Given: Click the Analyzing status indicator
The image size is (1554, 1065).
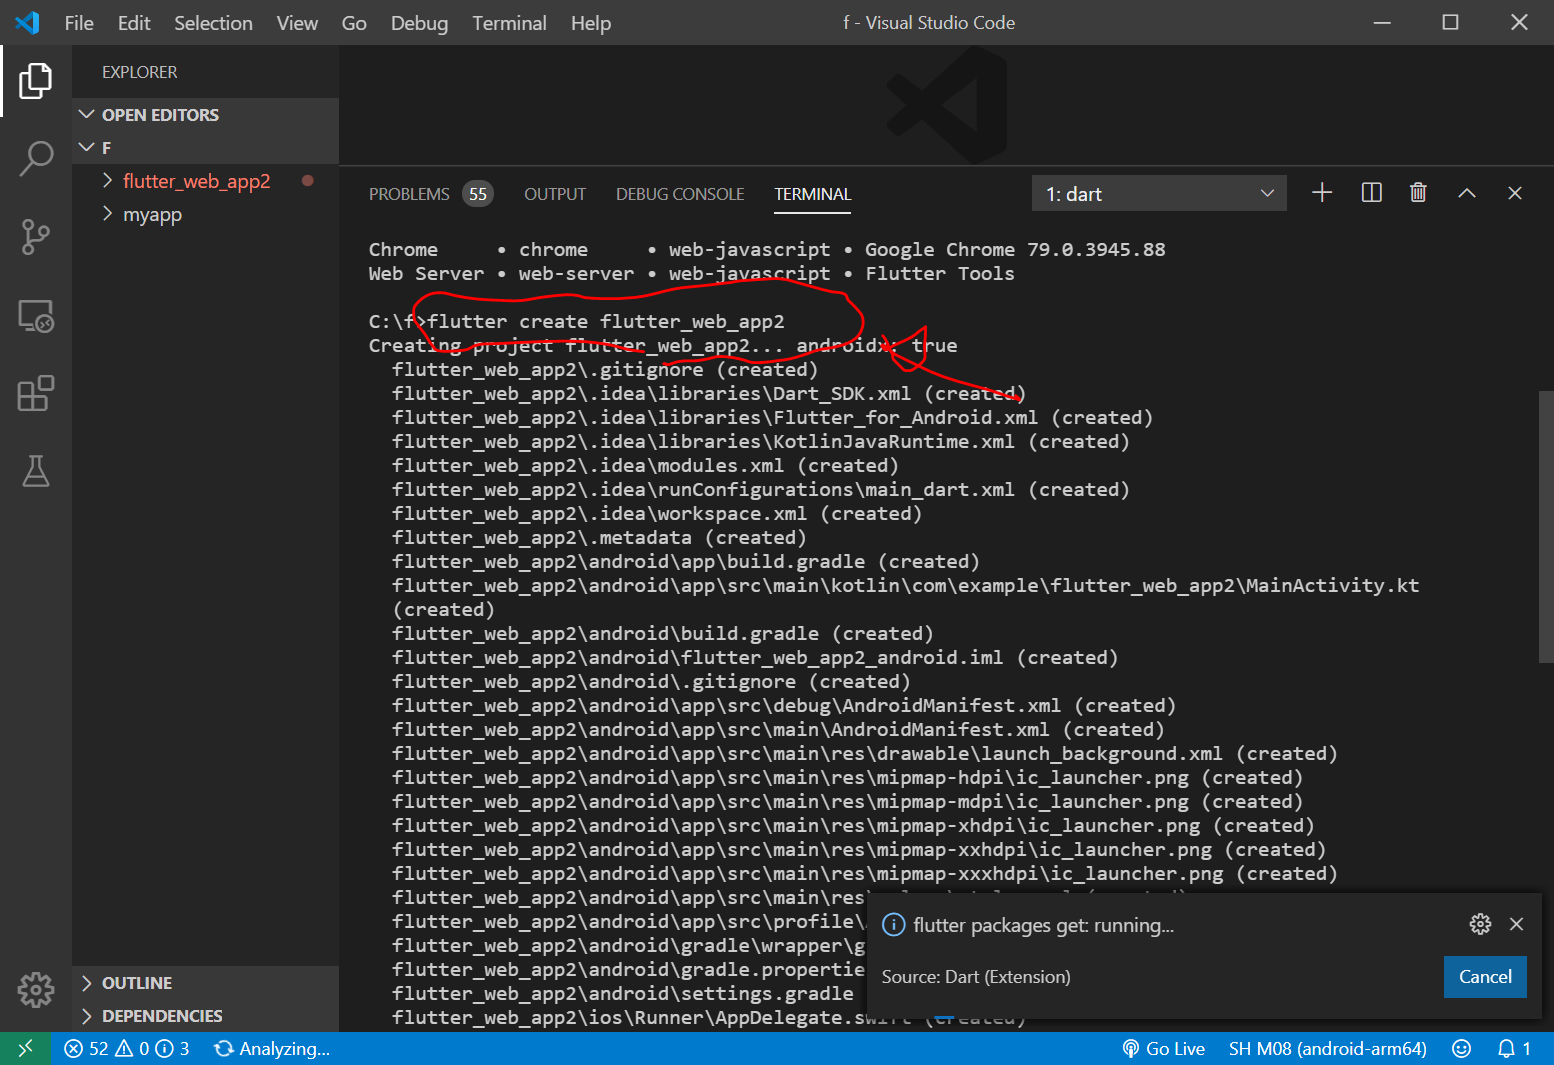Looking at the screenshot, I should (272, 1048).
